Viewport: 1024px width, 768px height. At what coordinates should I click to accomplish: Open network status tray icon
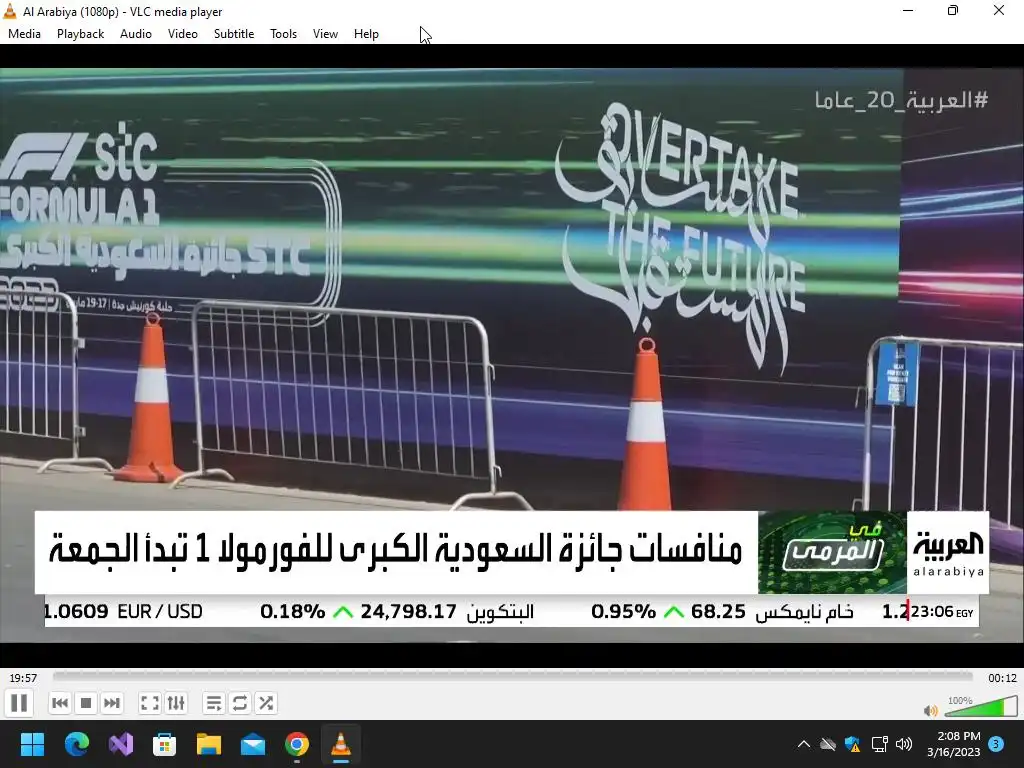[879, 744]
